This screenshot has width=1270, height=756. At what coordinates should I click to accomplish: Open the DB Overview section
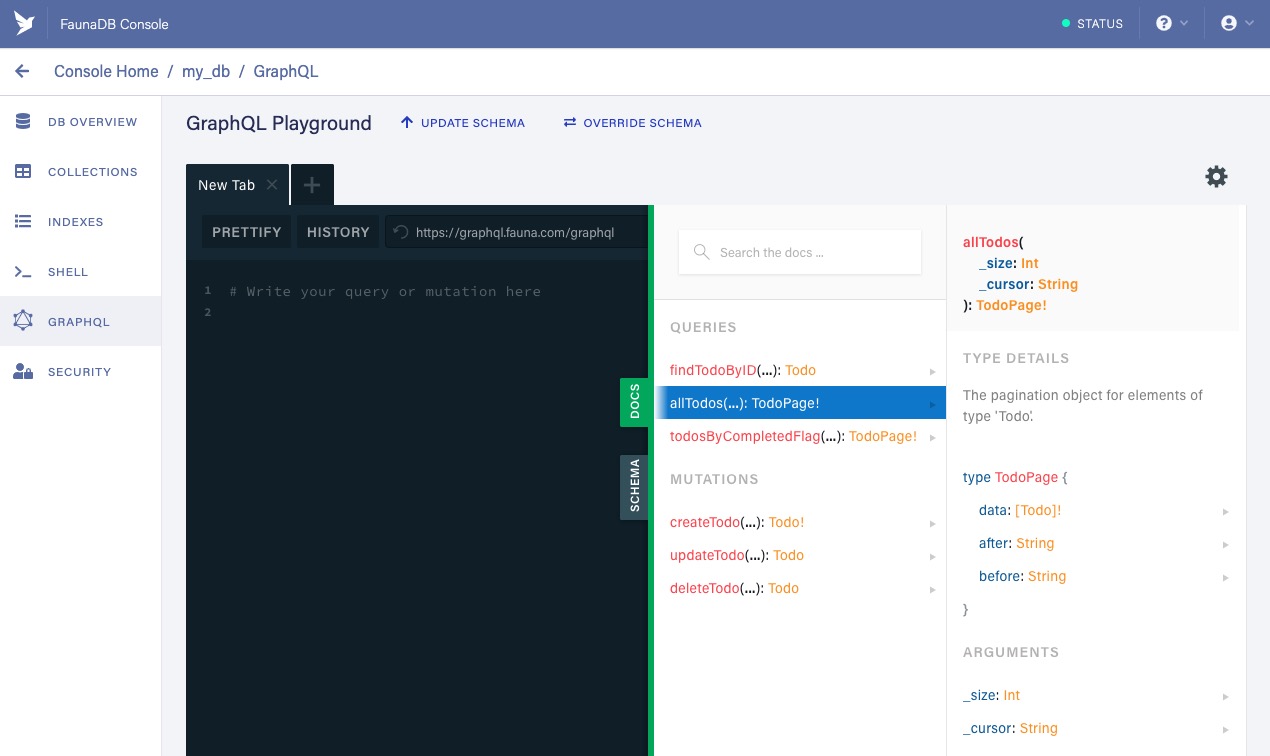point(80,122)
